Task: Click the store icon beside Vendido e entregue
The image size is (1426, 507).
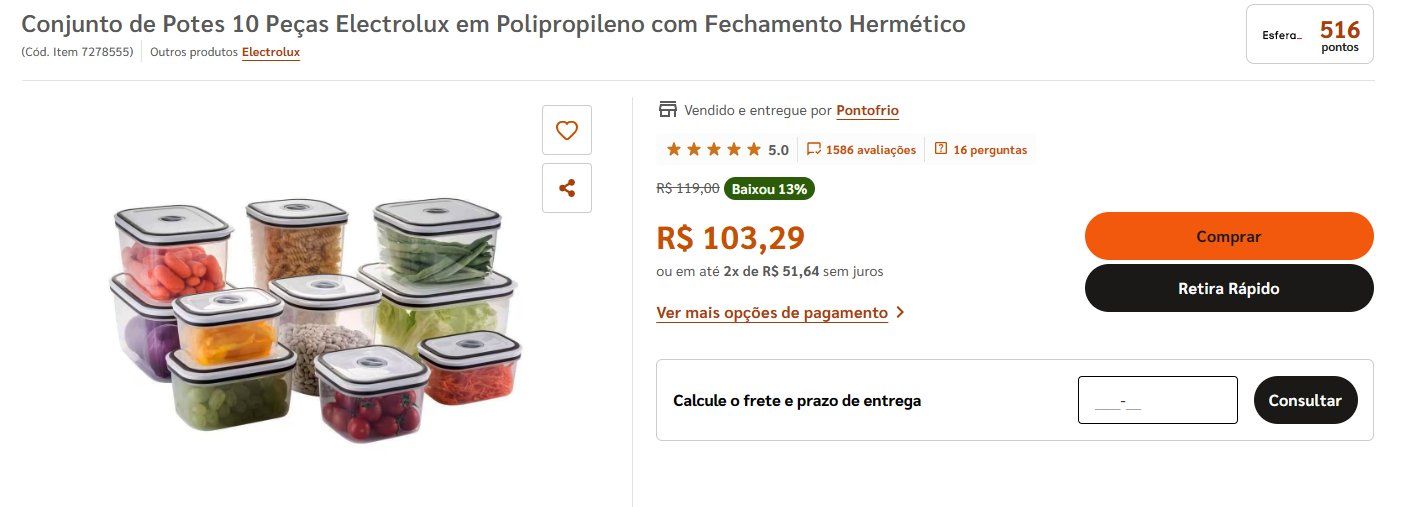Action: 668,110
